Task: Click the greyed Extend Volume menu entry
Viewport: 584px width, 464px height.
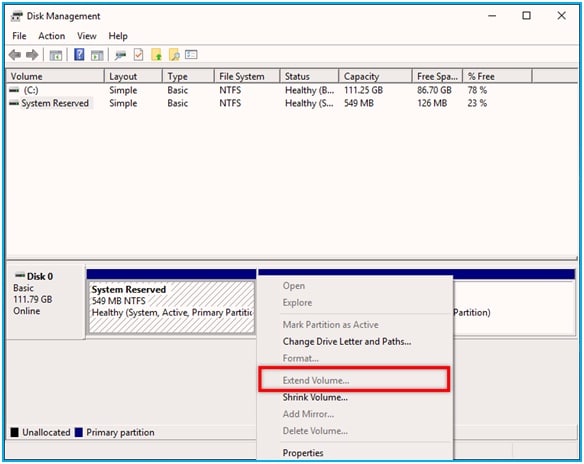Action: 316,380
